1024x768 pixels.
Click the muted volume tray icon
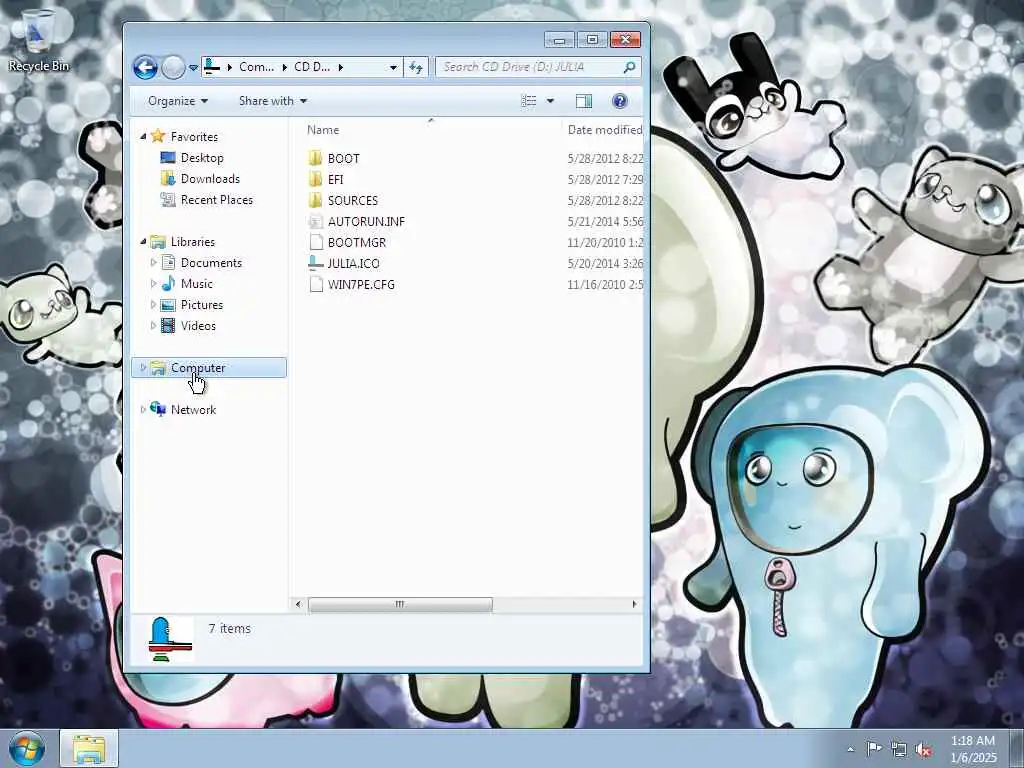click(923, 749)
